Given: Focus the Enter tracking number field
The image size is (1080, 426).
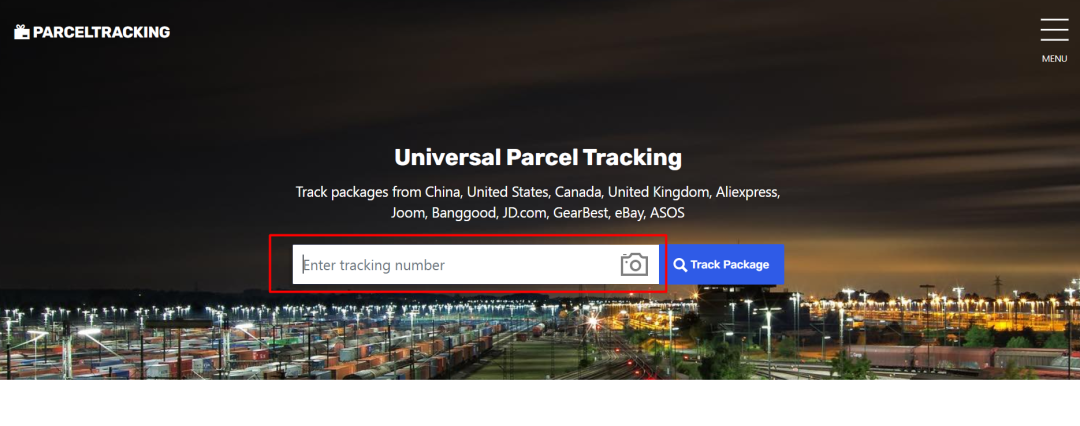Looking at the screenshot, I should [457, 265].
